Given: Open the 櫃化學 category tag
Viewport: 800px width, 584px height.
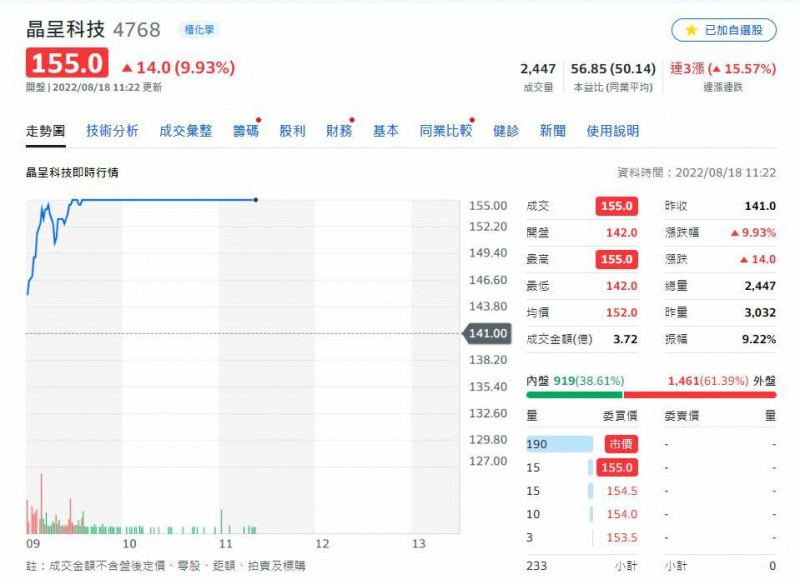Looking at the screenshot, I should coord(199,30).
